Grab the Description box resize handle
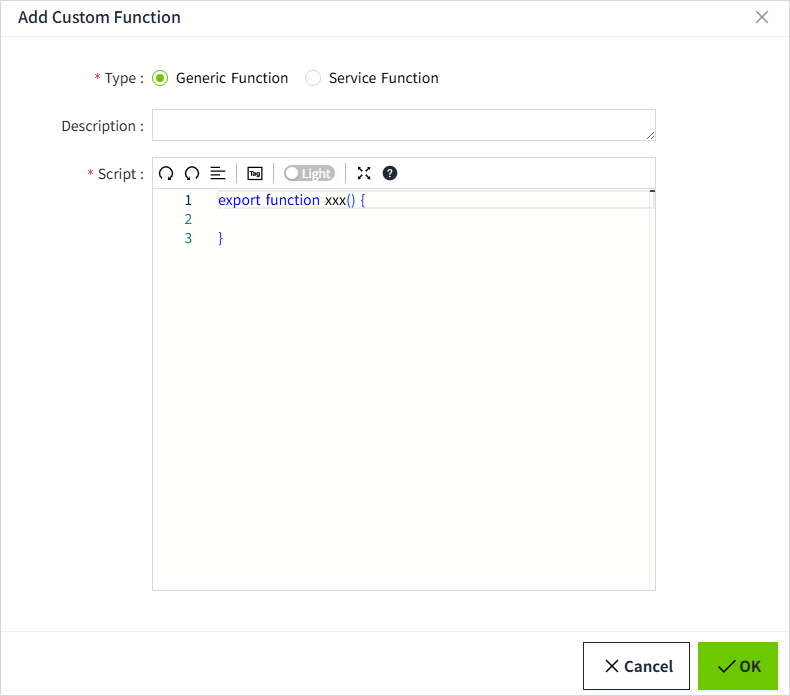The width and height of the screenshot is (790, 696). (x=650, y=135)
